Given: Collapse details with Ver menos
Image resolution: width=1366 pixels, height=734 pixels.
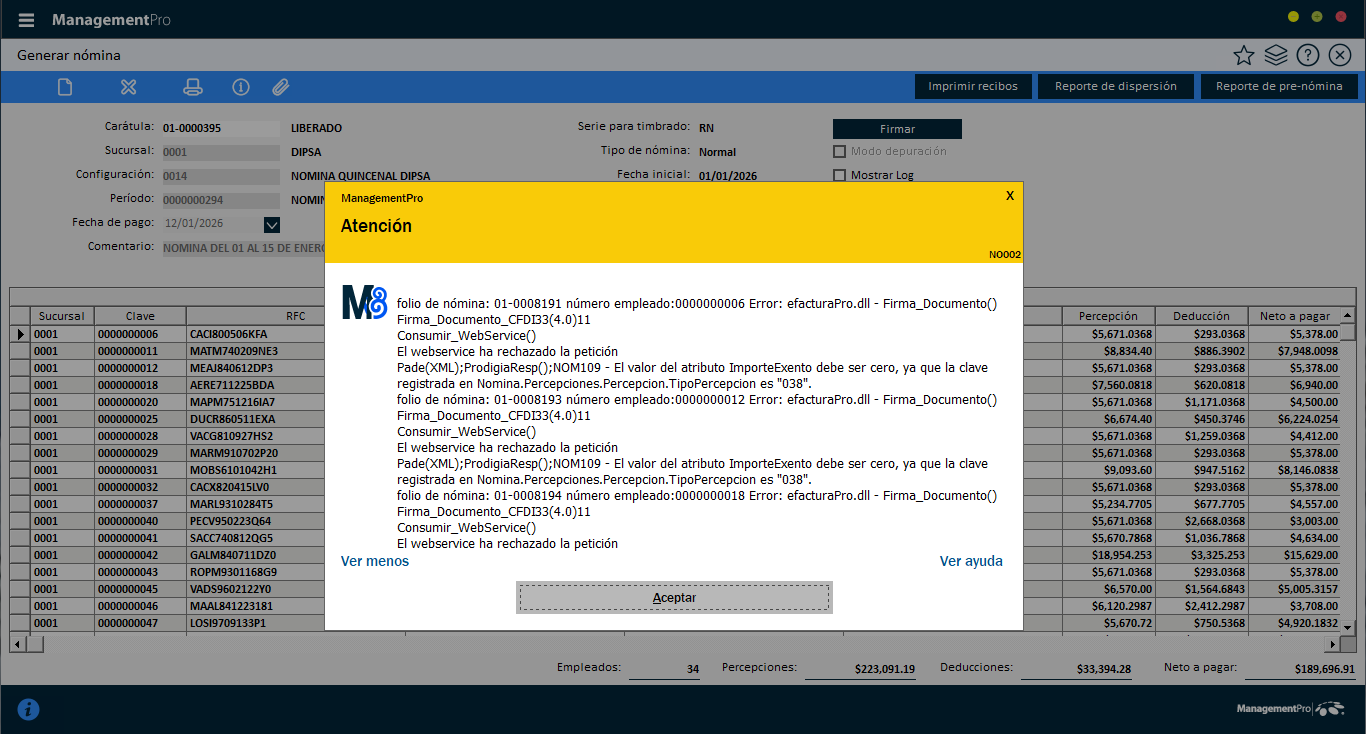Looking at the screenshot, I should coord(375,561).
